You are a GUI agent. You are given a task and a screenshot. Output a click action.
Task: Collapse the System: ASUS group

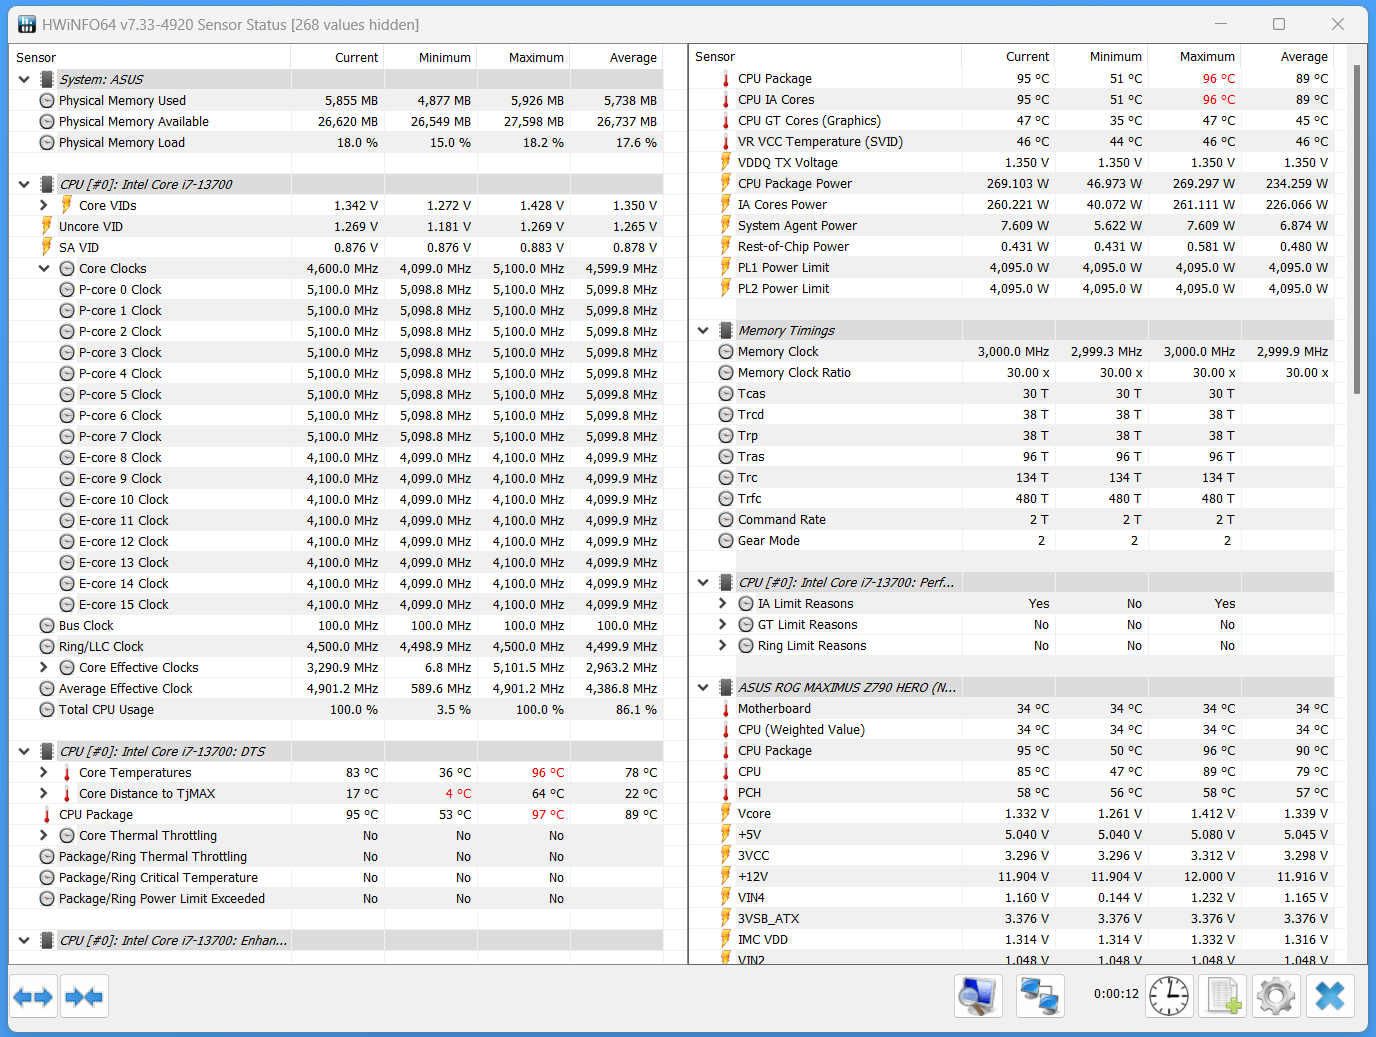click(24, 79)
